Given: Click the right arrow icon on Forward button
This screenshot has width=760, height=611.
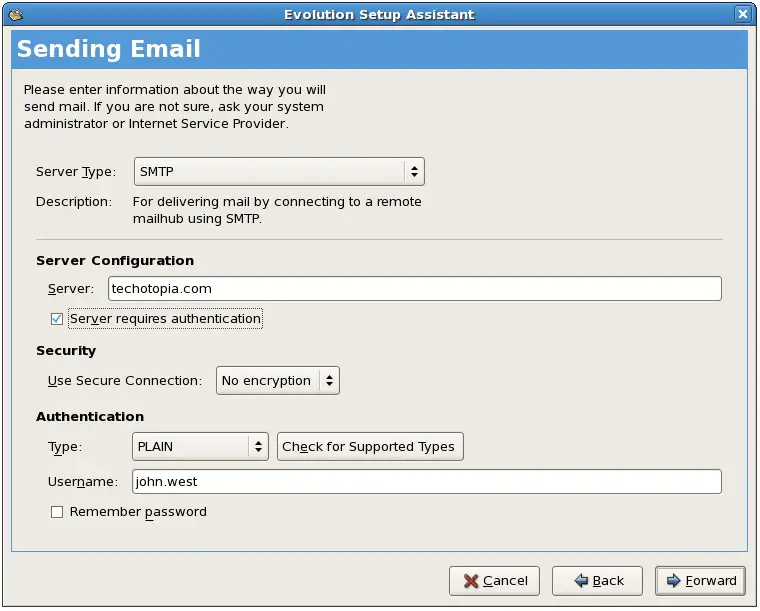Looking at the screenshot, I should coord(673,581).
